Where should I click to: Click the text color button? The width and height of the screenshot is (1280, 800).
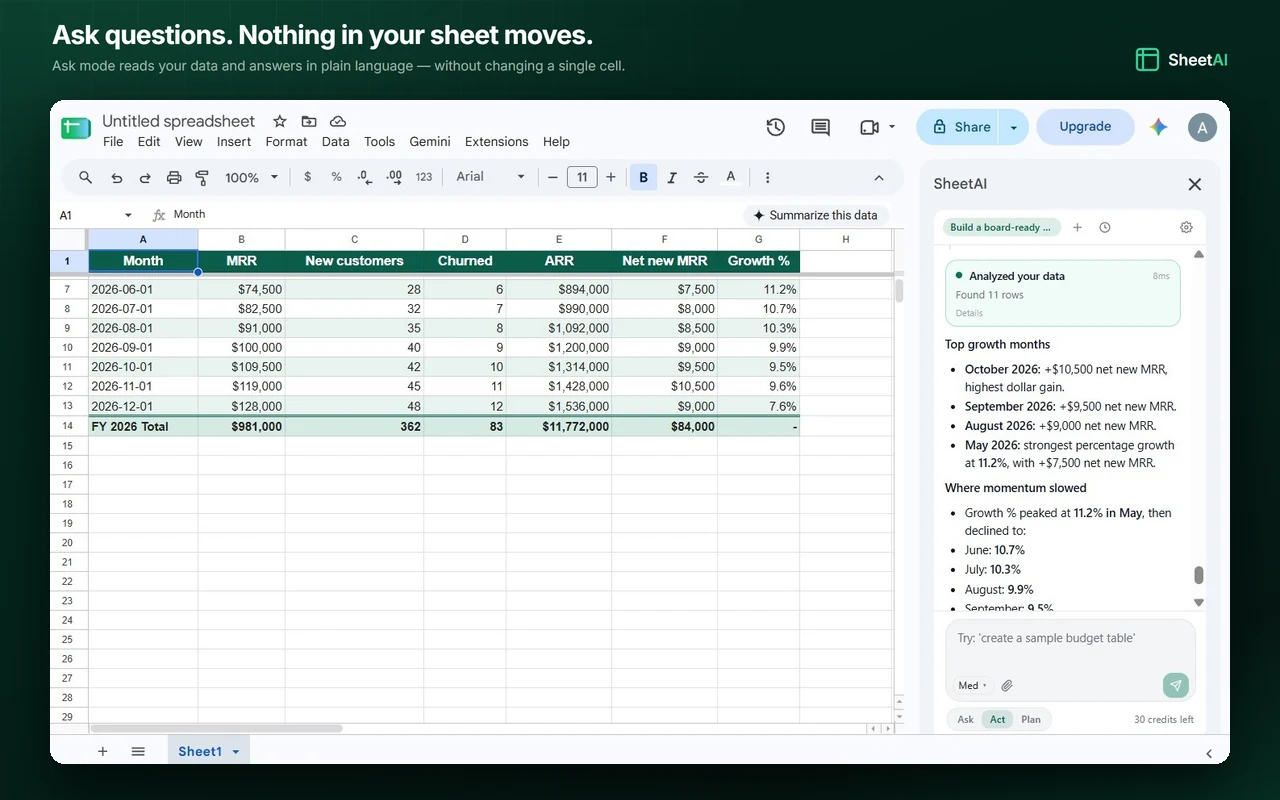click(x=731, y=177)
